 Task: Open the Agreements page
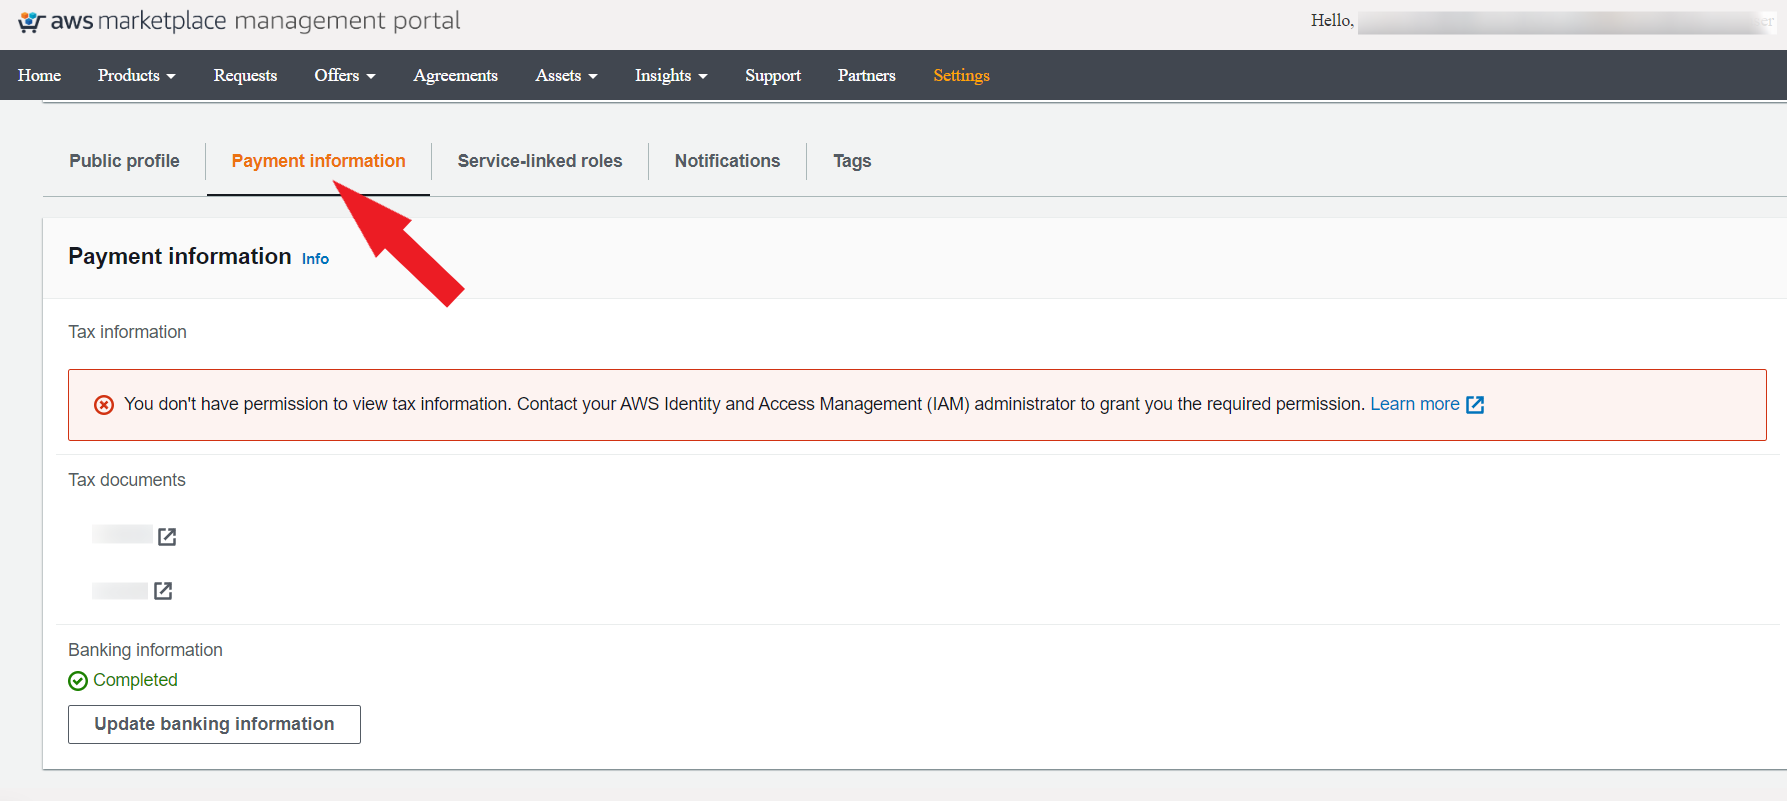pos(455,75)
